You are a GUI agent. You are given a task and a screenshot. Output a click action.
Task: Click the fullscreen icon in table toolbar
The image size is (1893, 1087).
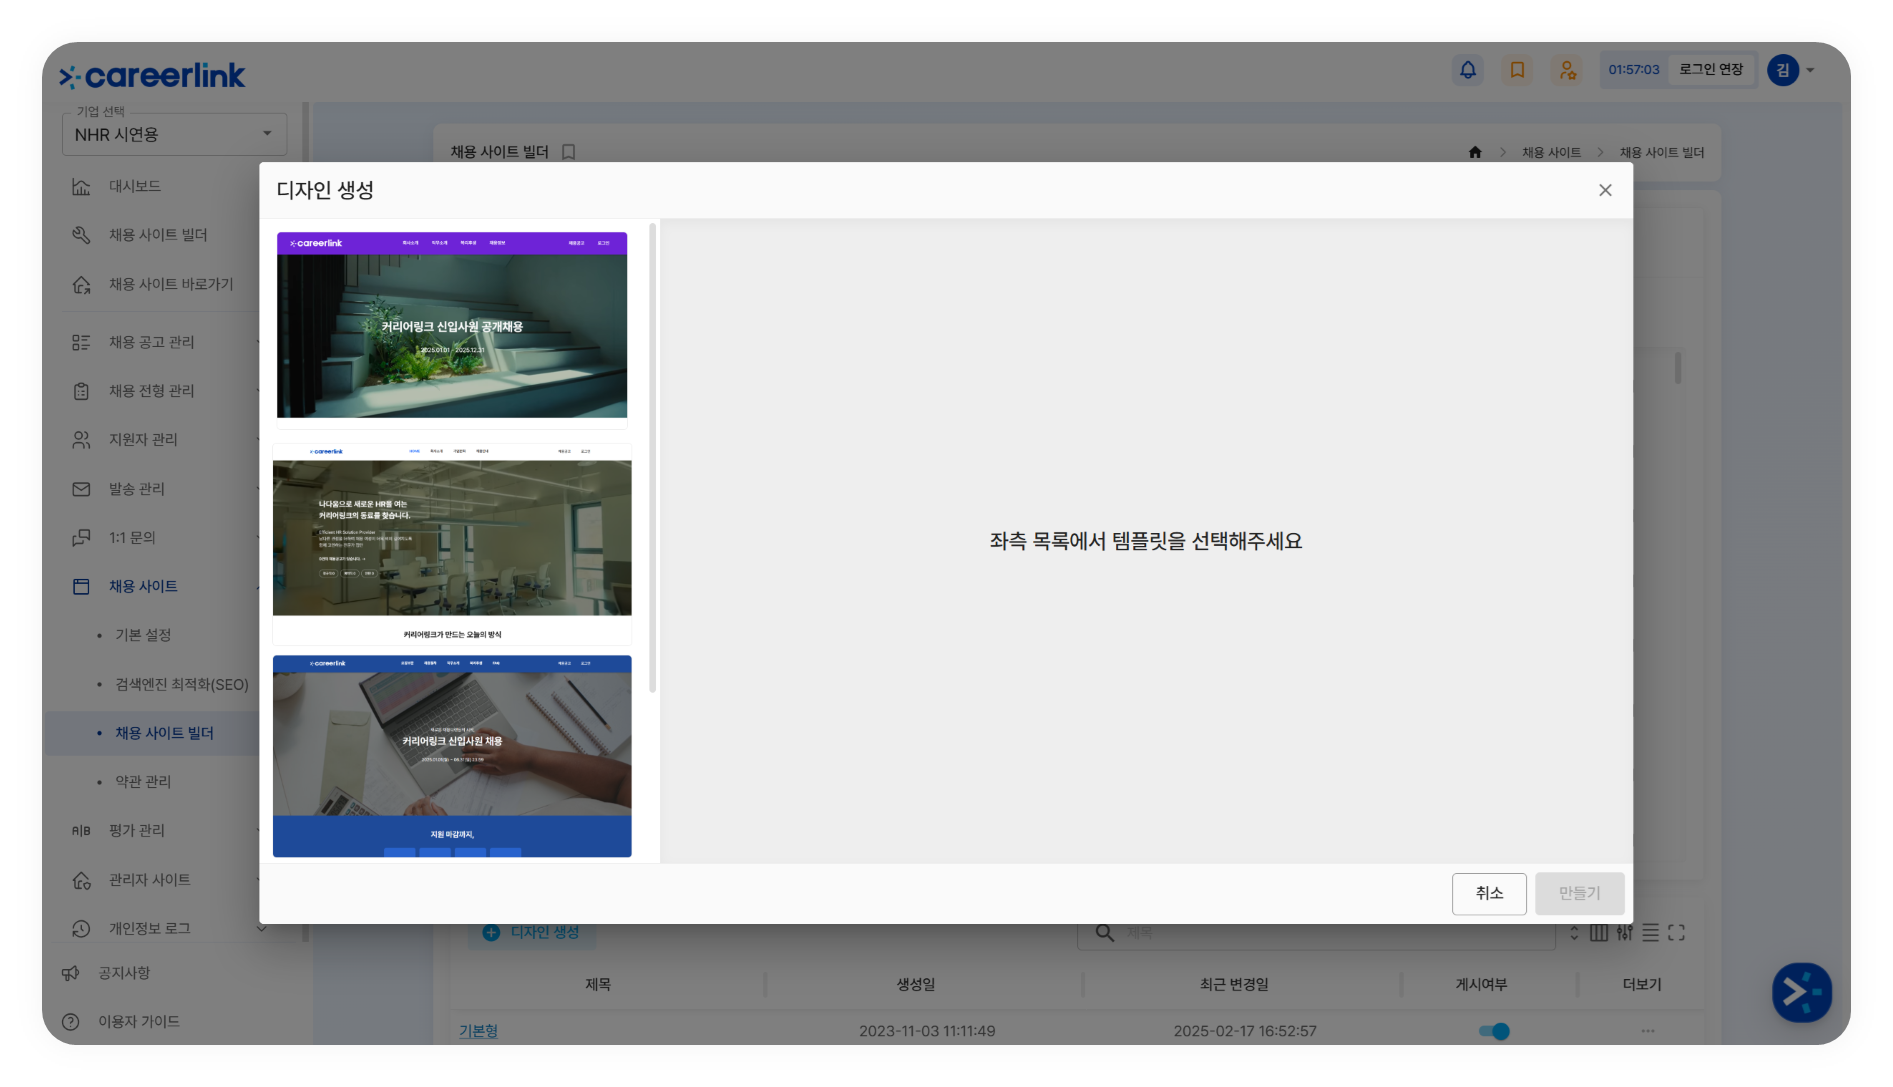(1676, 933)
